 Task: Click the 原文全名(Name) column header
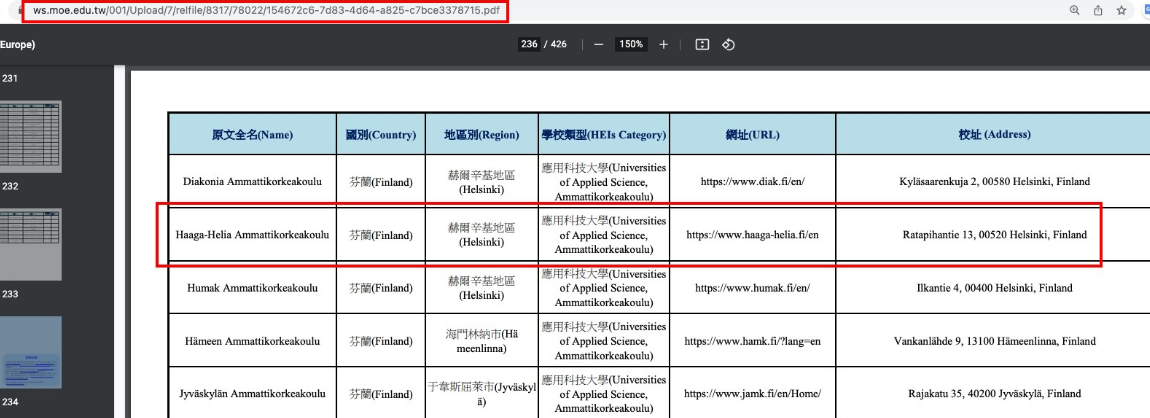252,135
